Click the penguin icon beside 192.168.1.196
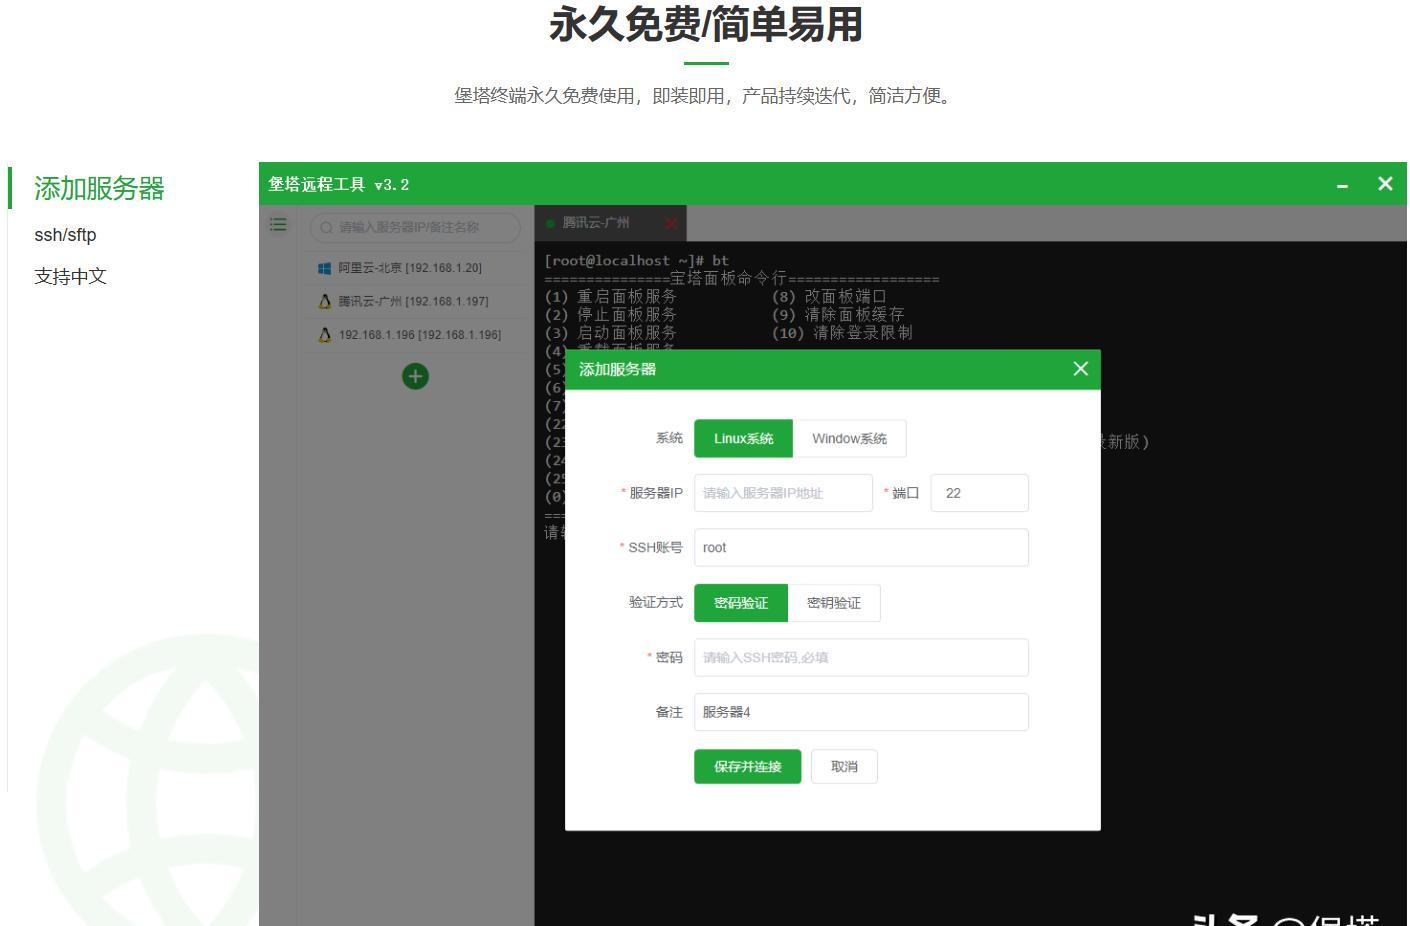The image size is (1410, 926). pos(324,335)
